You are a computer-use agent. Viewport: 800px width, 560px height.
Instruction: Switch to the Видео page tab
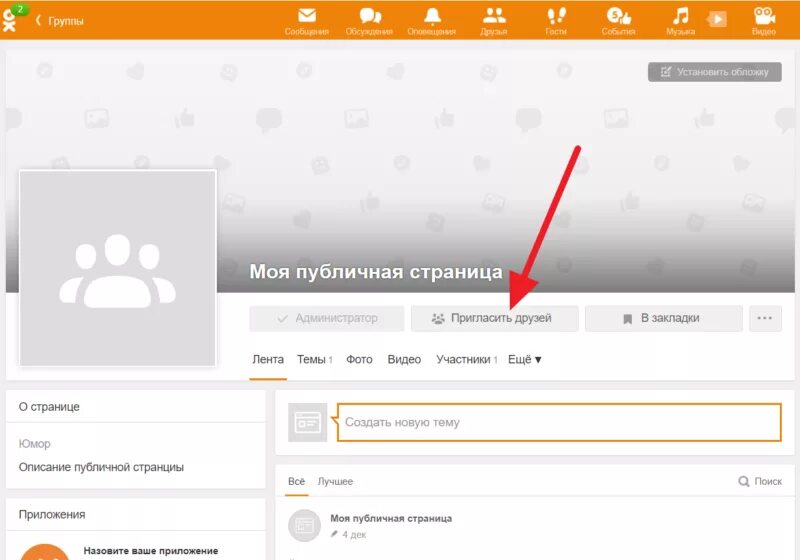pyautogui.click(x=404, y=360)
